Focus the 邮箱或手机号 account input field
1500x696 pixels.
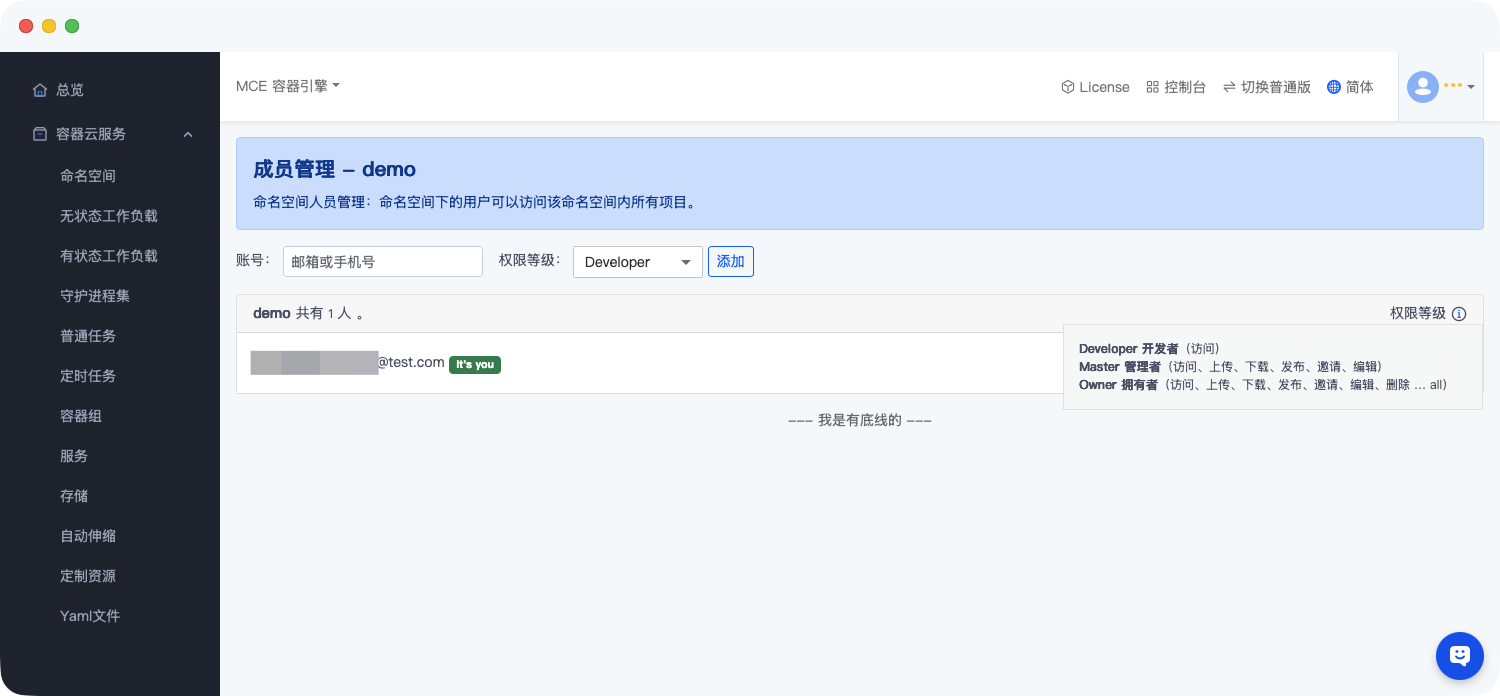click(382, 262)
